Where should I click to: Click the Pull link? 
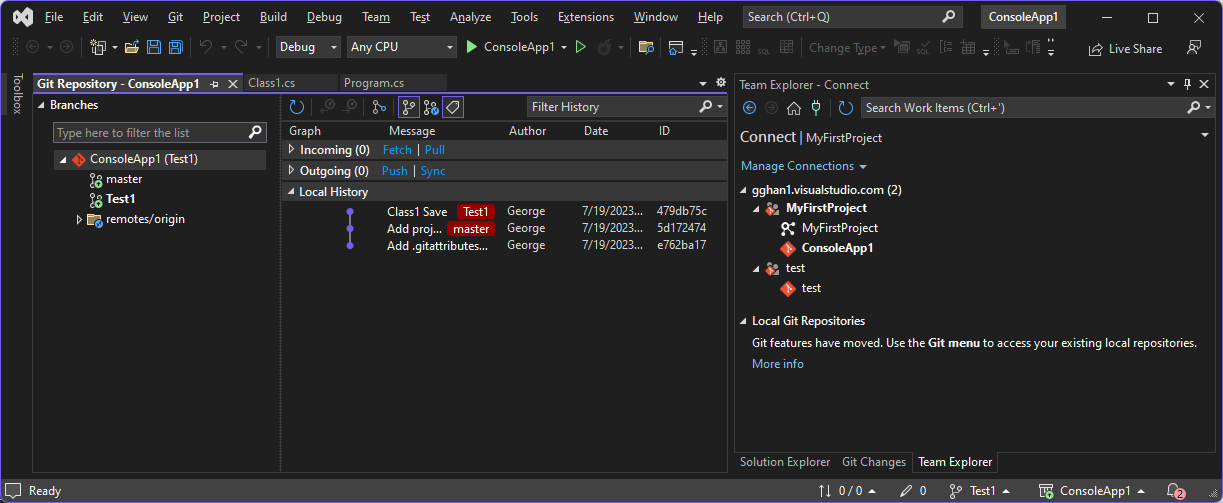point(435,149)
